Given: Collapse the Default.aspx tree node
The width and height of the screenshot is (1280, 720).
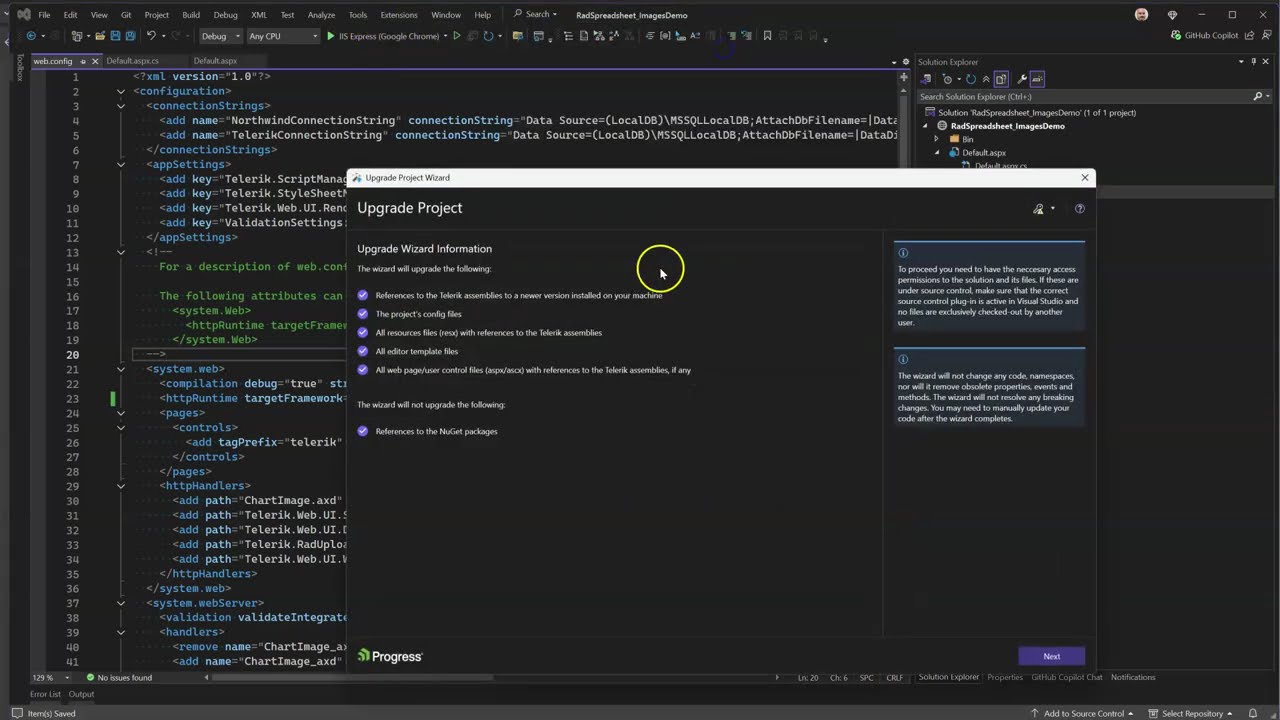Looking at the screenshot, I should point(937,153).
